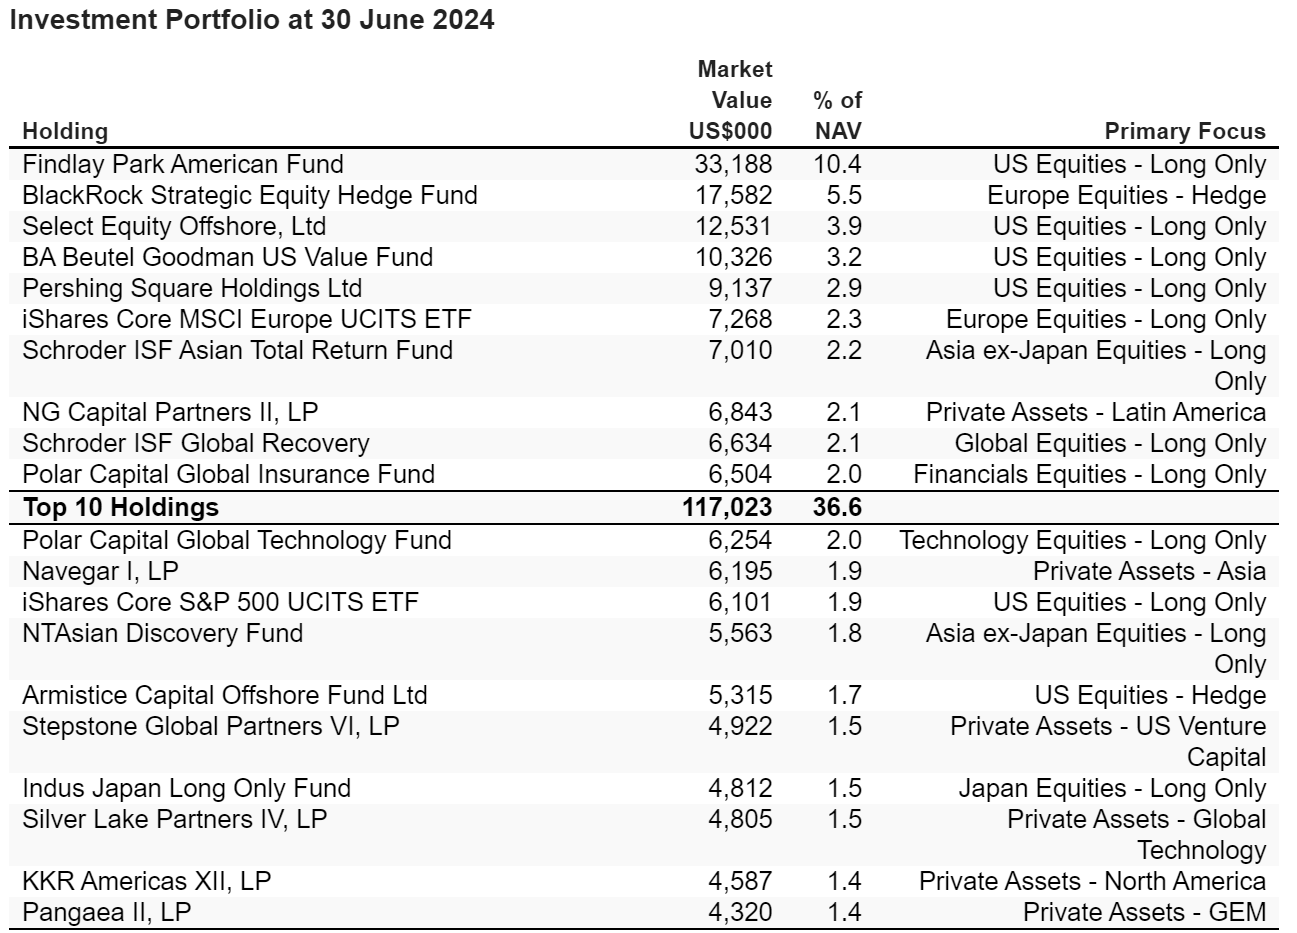Viewport: 1297px width, 933px height.
Task: Click the Findlay Park American Fund holding
Action: [183, 165]
